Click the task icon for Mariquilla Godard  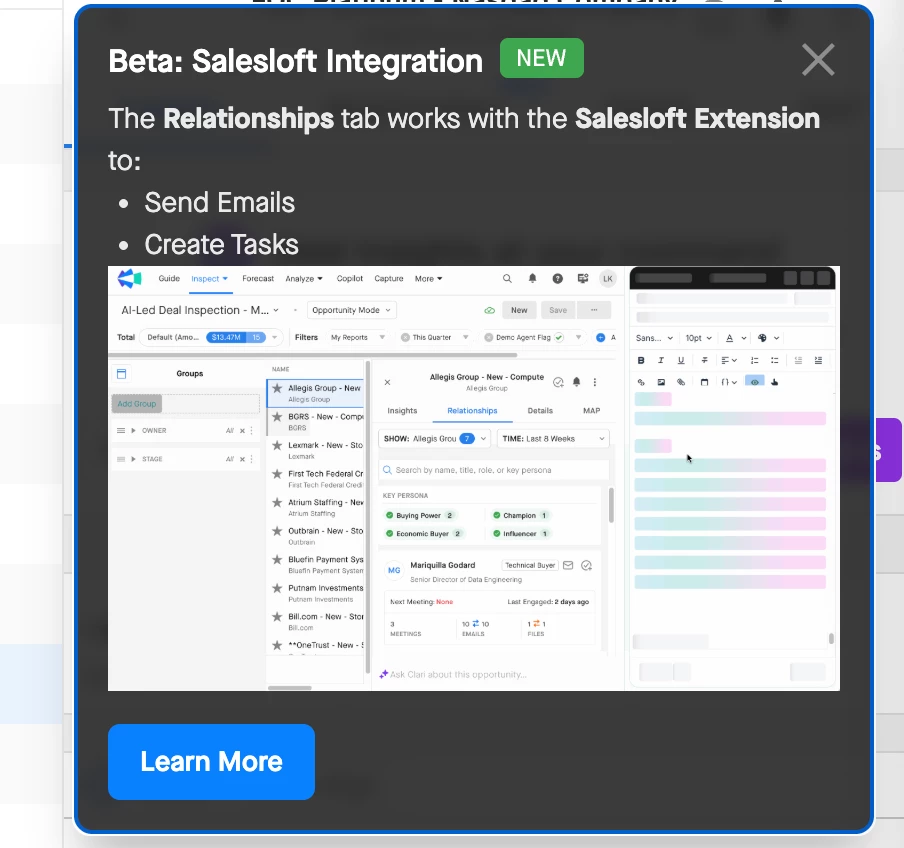(x=586, y=566)
